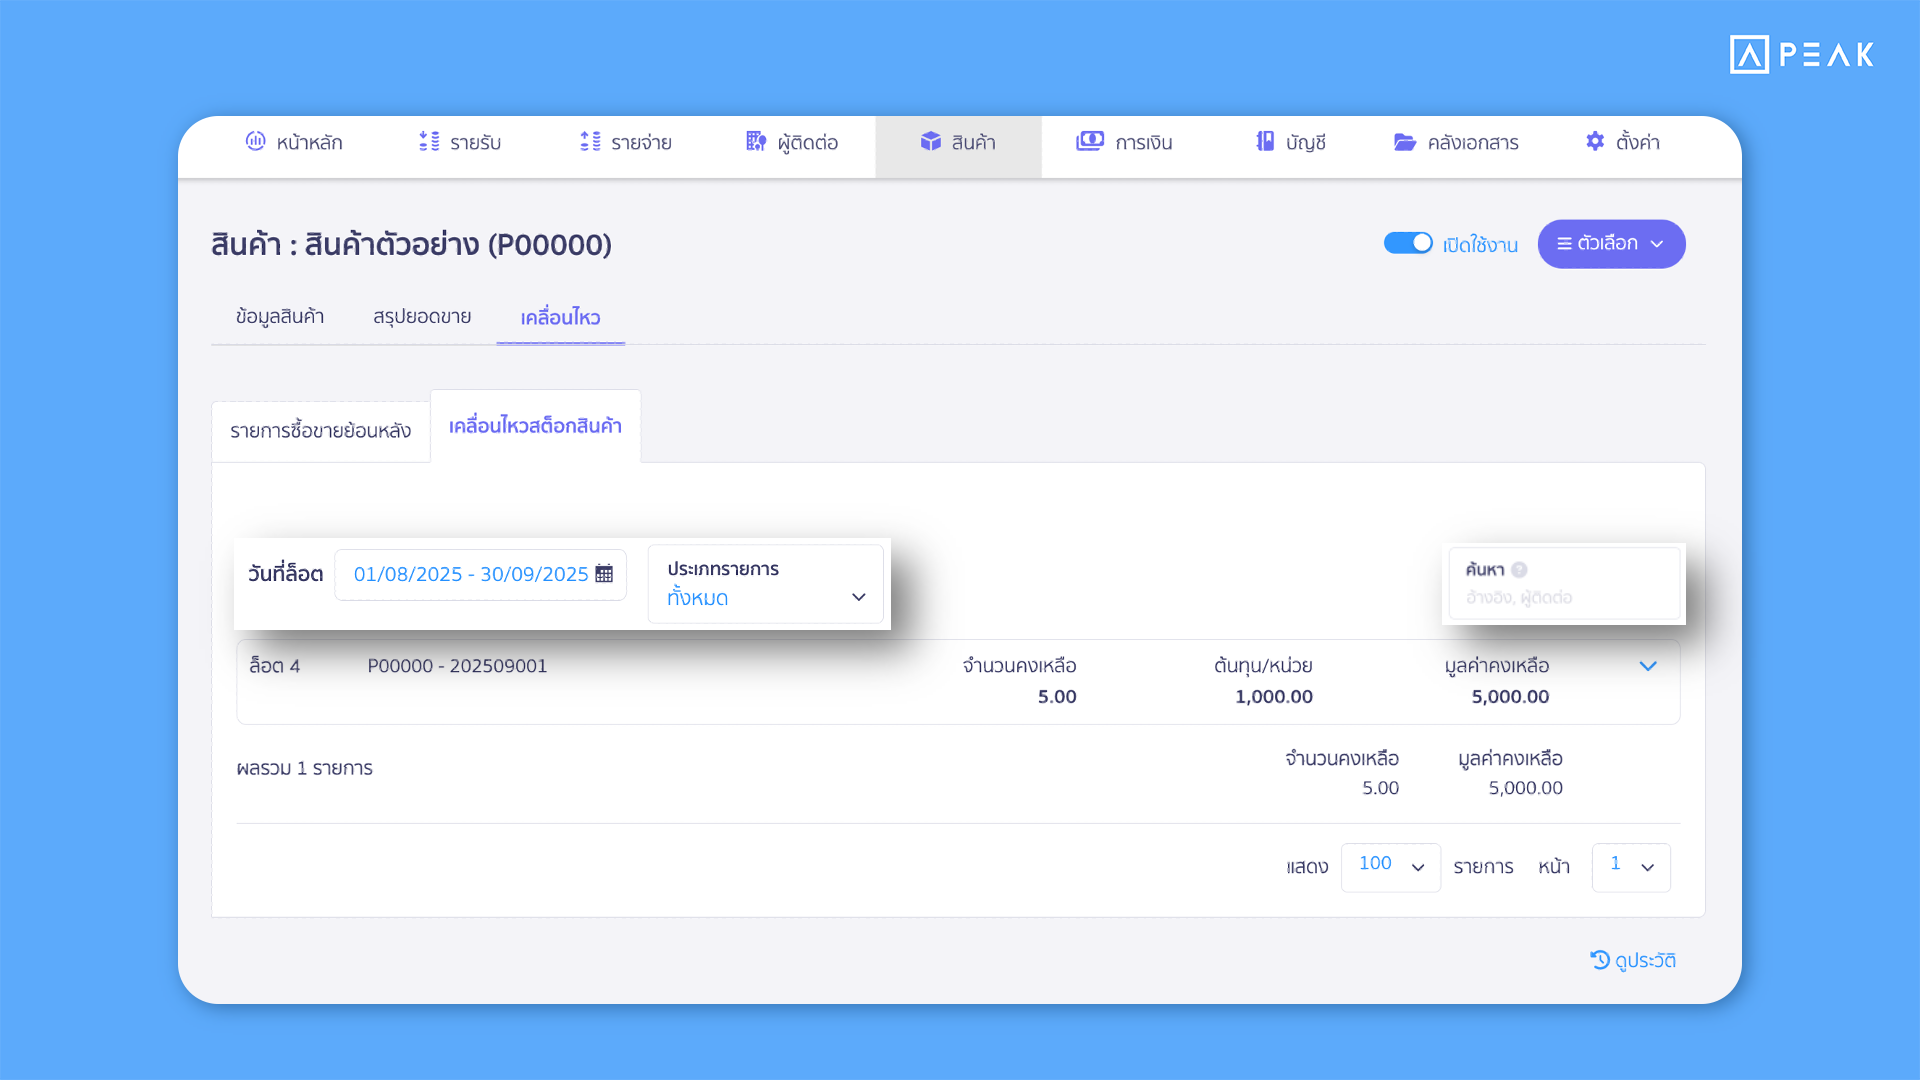
Task: Click the รายจ่าย expense list icon
Action: point(590,141)
